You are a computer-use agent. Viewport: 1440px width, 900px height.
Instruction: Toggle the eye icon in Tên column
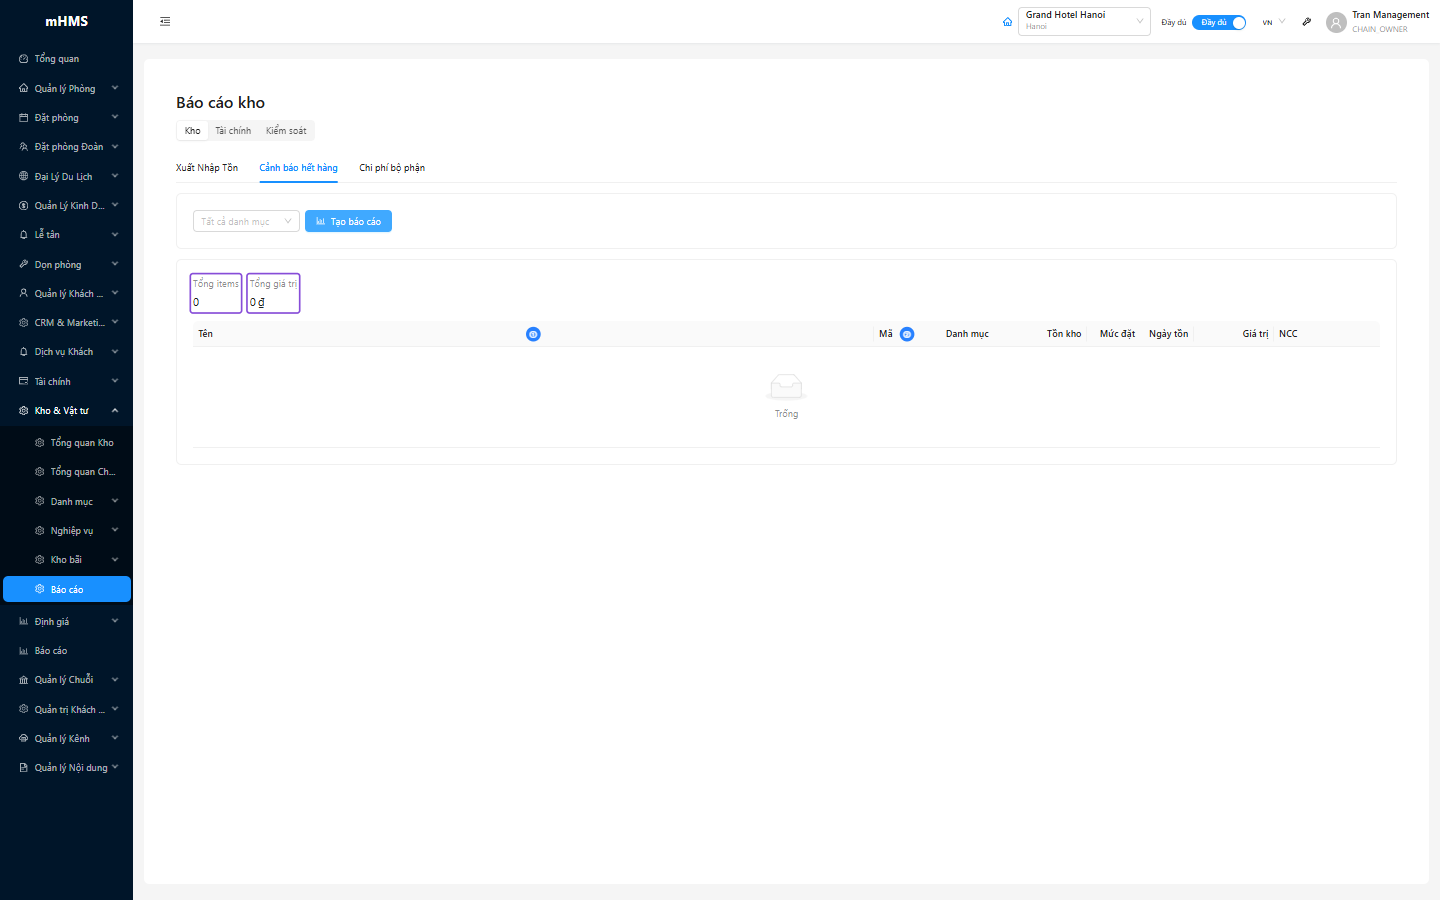click(533, 334)
